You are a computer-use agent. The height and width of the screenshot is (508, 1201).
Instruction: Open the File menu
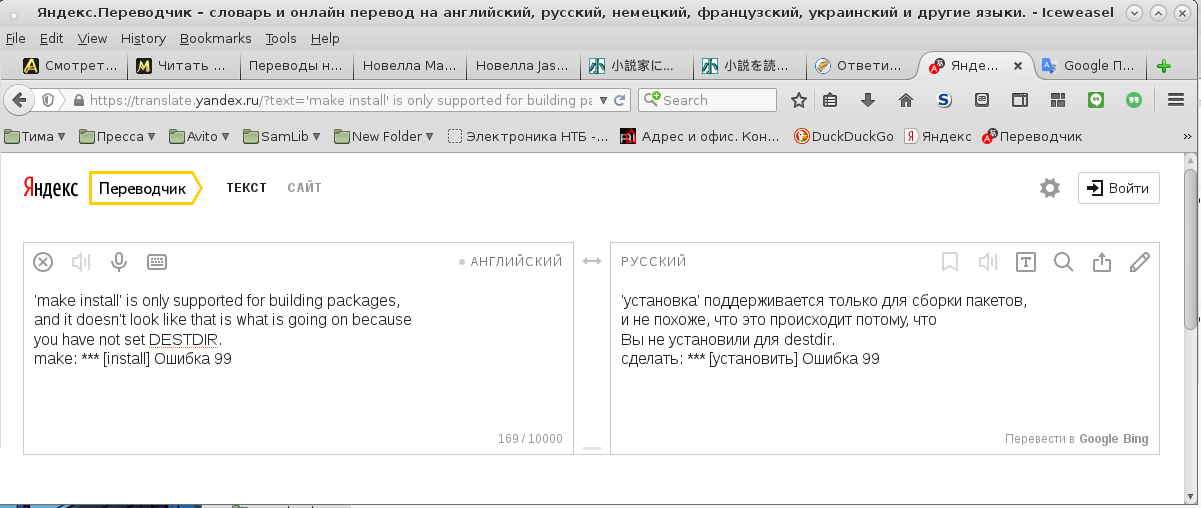16,38
